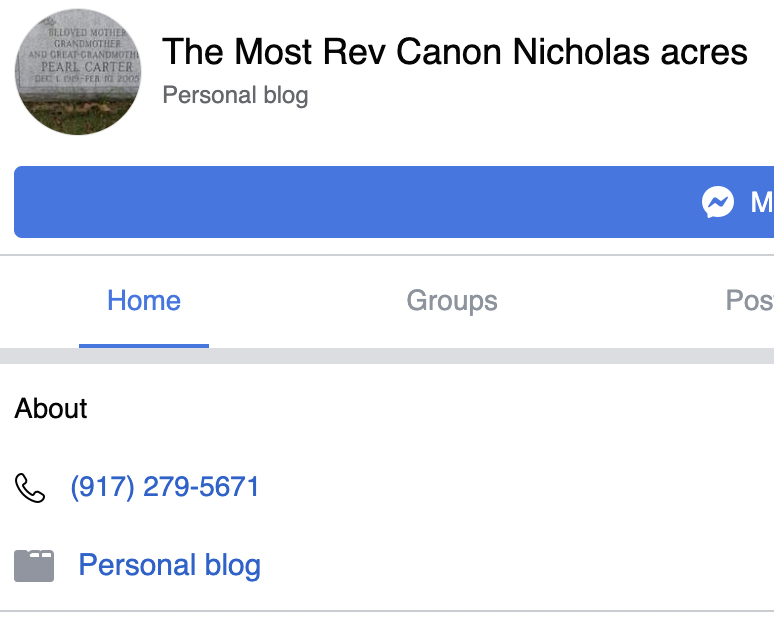Open the gravestone profile picture

point(77,72)
